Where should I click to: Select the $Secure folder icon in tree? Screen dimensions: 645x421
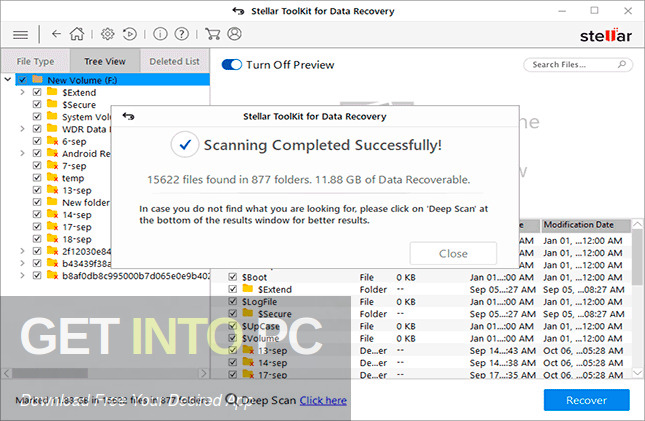click(52, 104)
